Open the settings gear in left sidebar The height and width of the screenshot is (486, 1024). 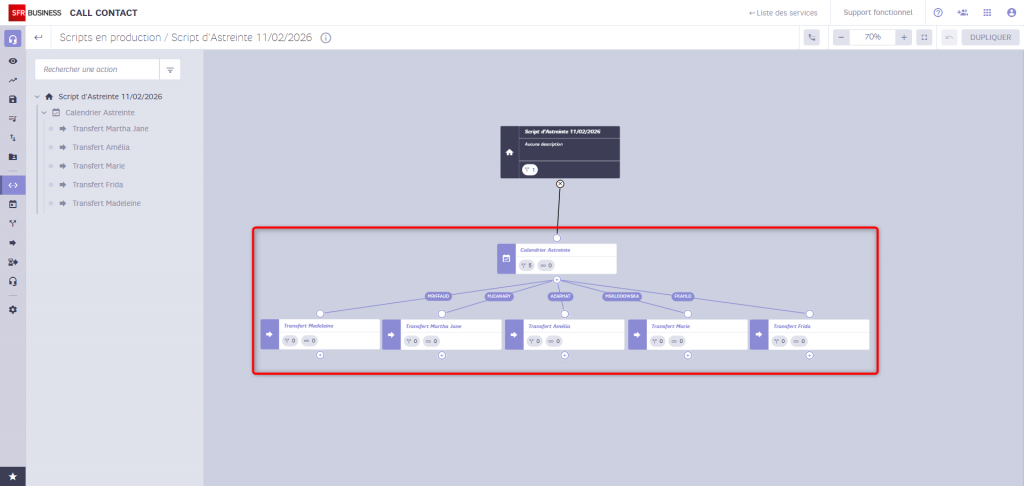point(13,309)
